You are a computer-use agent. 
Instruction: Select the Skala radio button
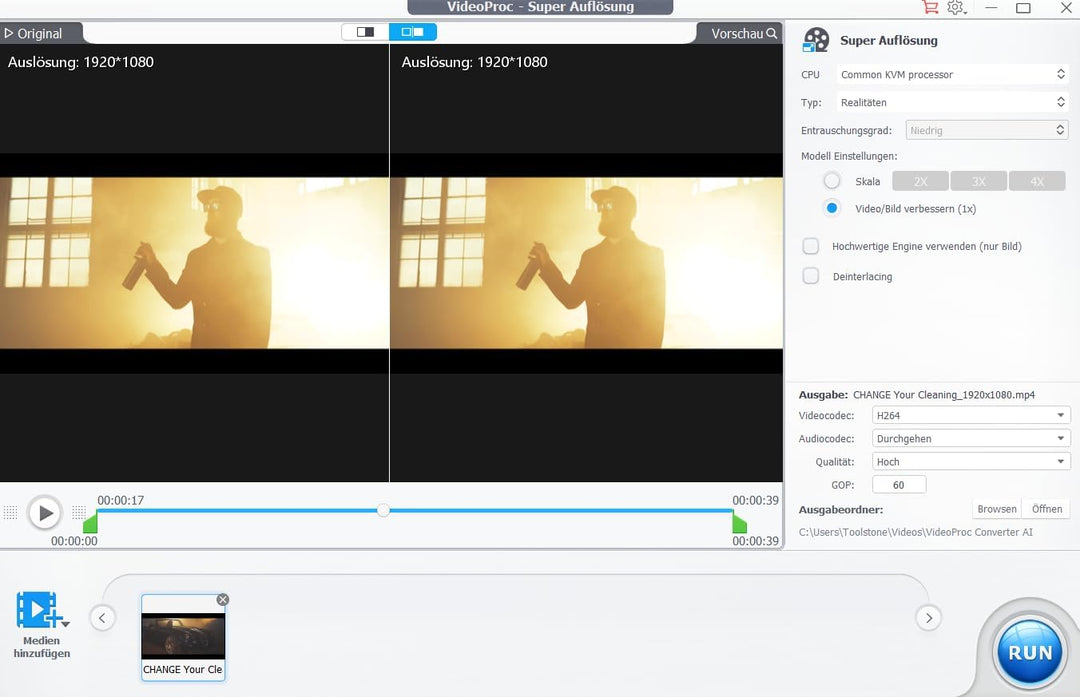(x=832, y=181)
